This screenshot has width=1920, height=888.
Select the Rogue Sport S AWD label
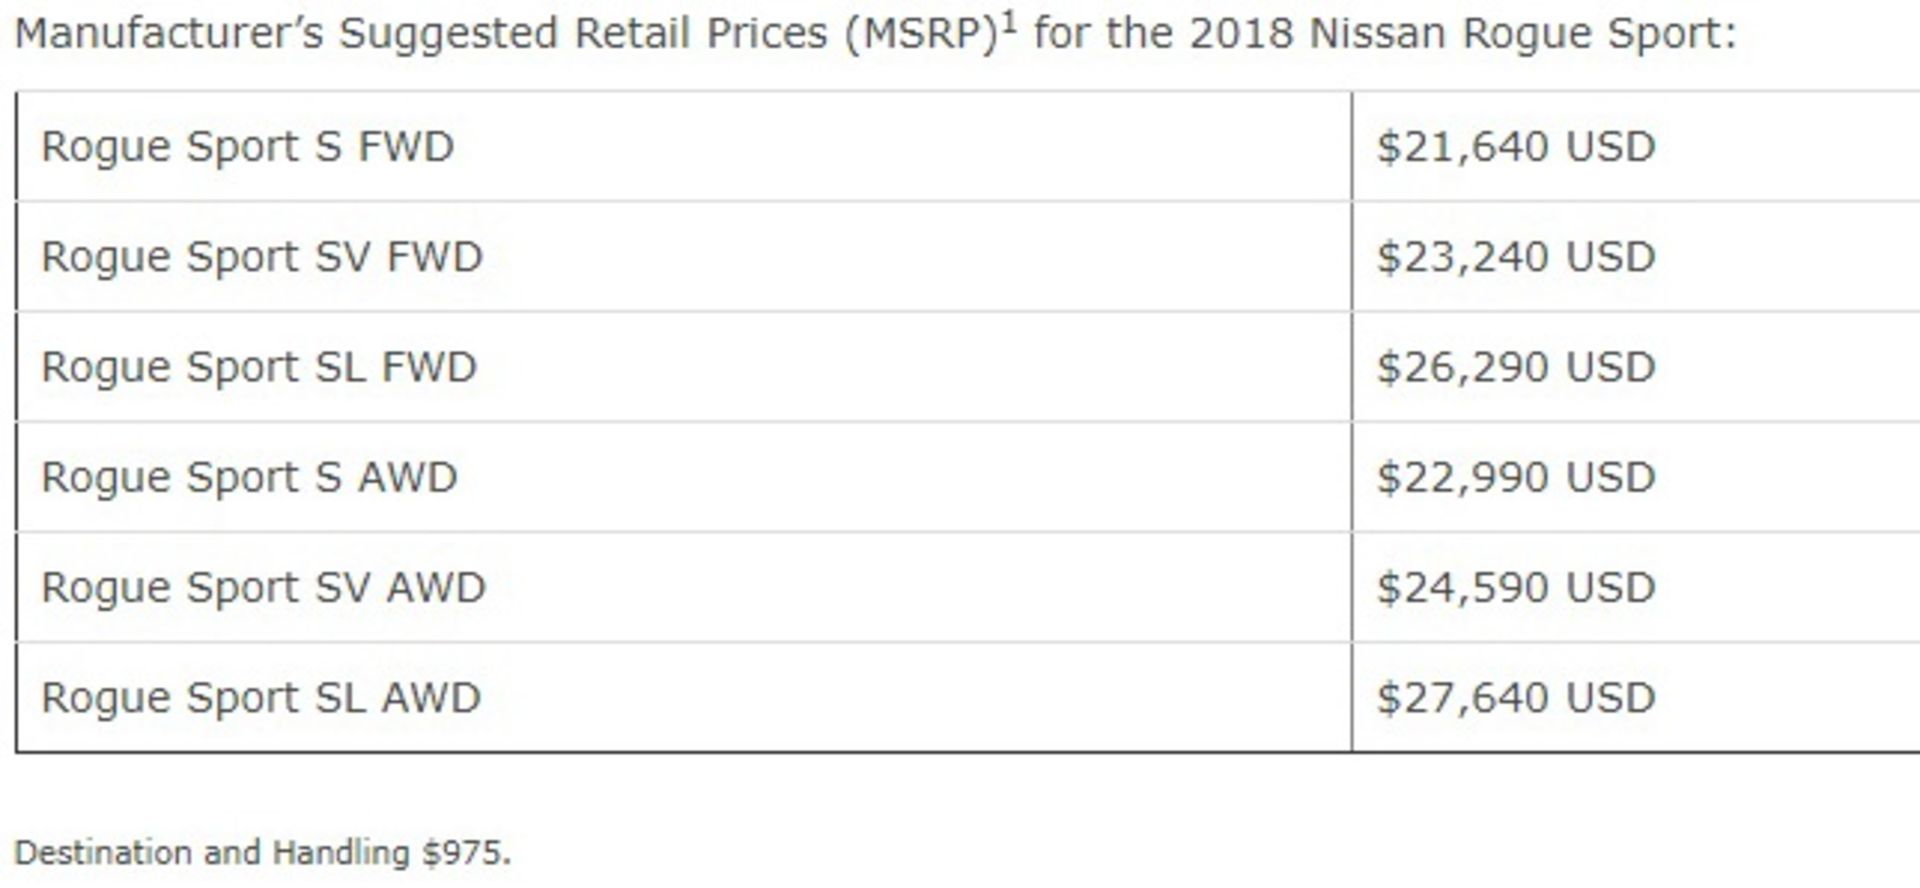(249, 477)
